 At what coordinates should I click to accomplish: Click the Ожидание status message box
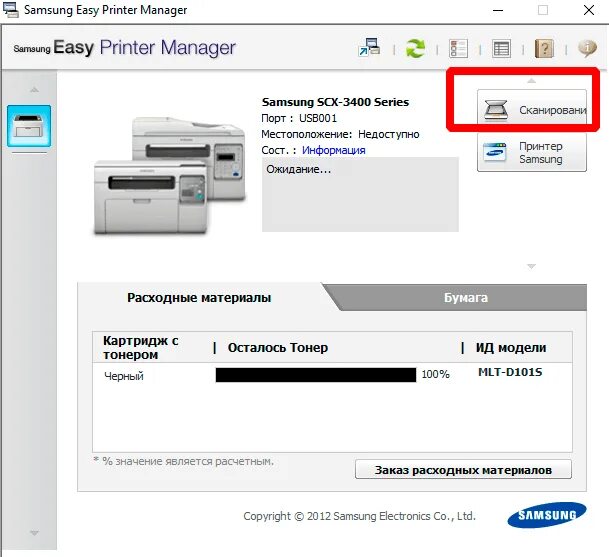coord(360,194)
